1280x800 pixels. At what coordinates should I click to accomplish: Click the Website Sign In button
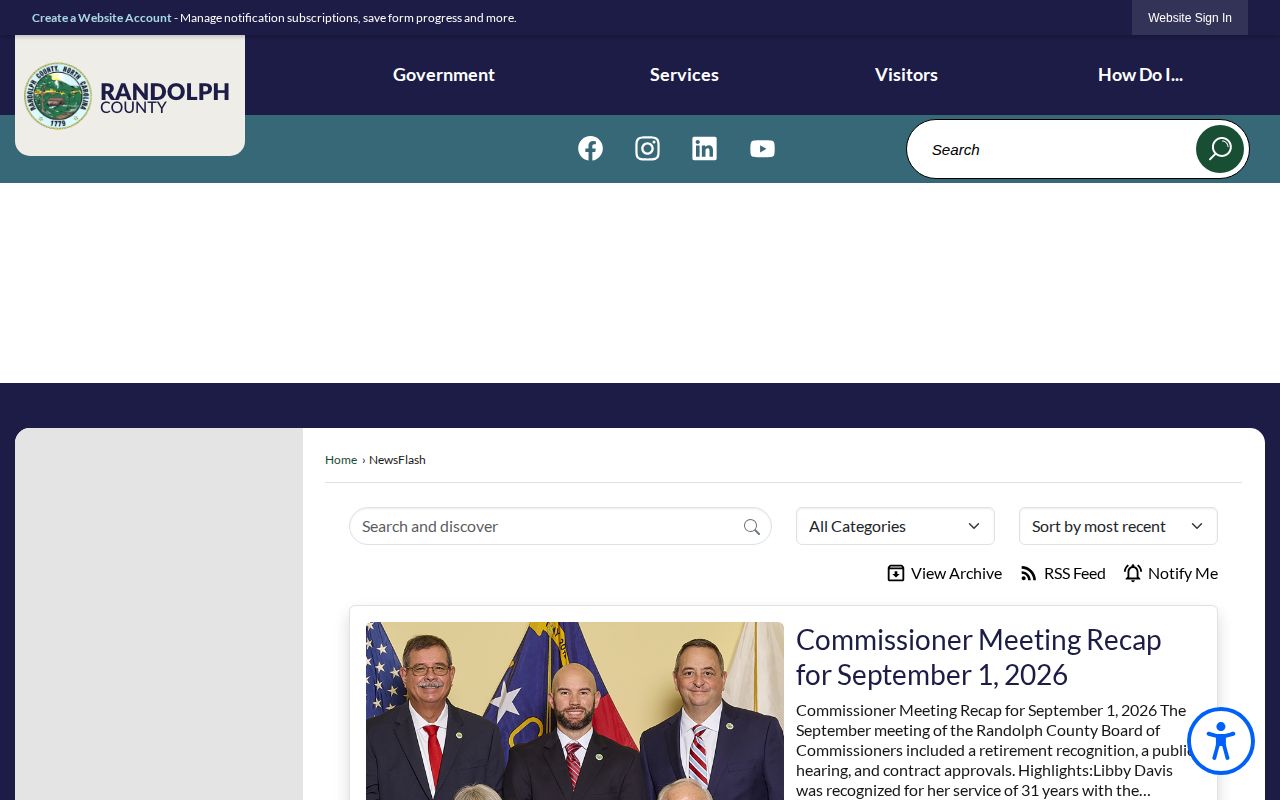click(x=1190, y=18)
